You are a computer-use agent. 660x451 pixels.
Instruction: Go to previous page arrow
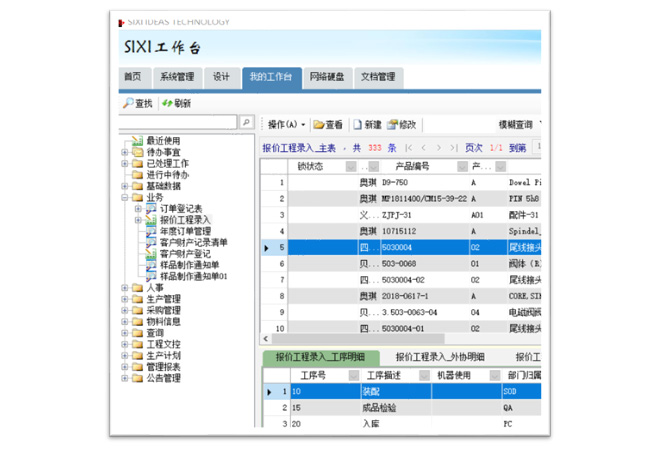tap(423, 148)
